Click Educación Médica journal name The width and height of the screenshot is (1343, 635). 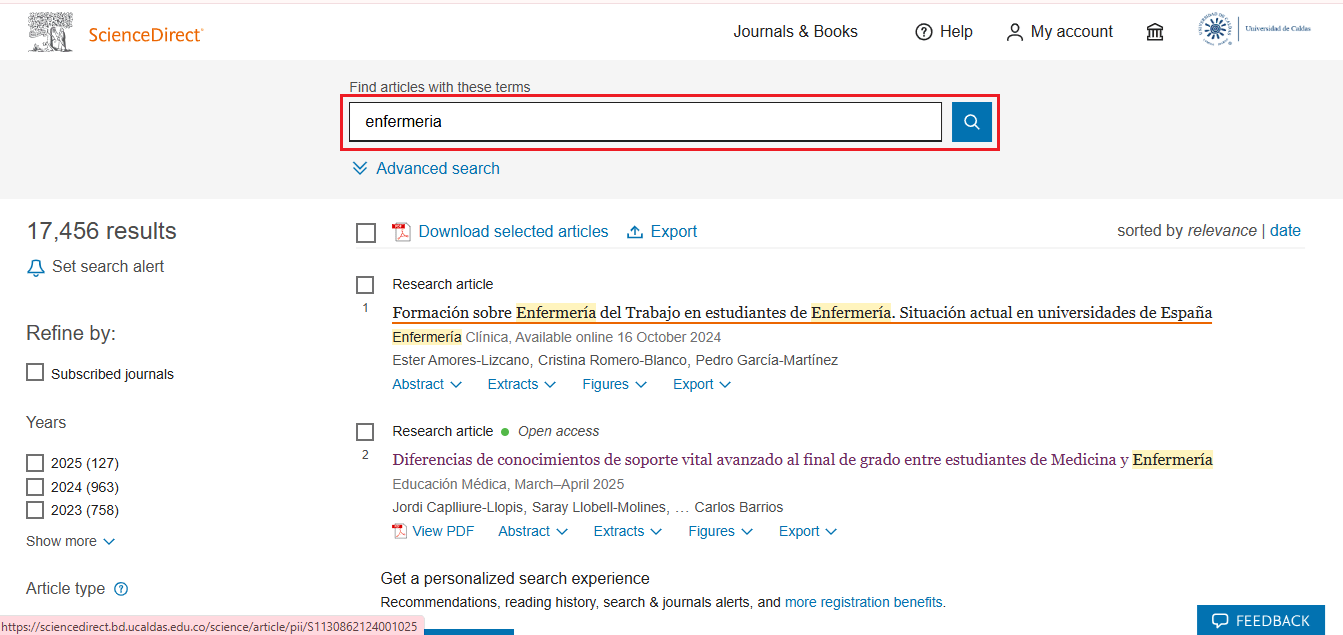450,484
